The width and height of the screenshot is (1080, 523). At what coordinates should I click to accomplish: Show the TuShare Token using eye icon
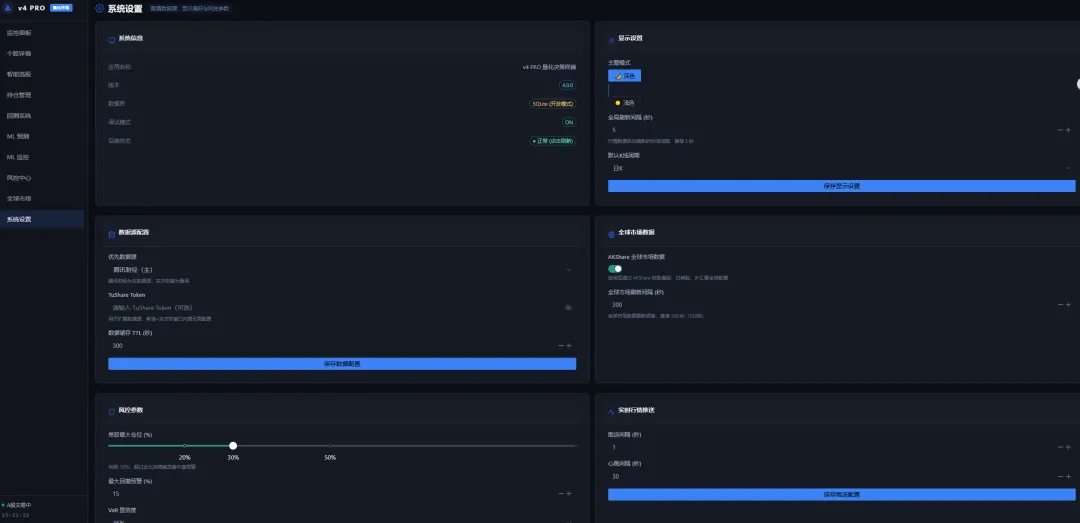568,307
